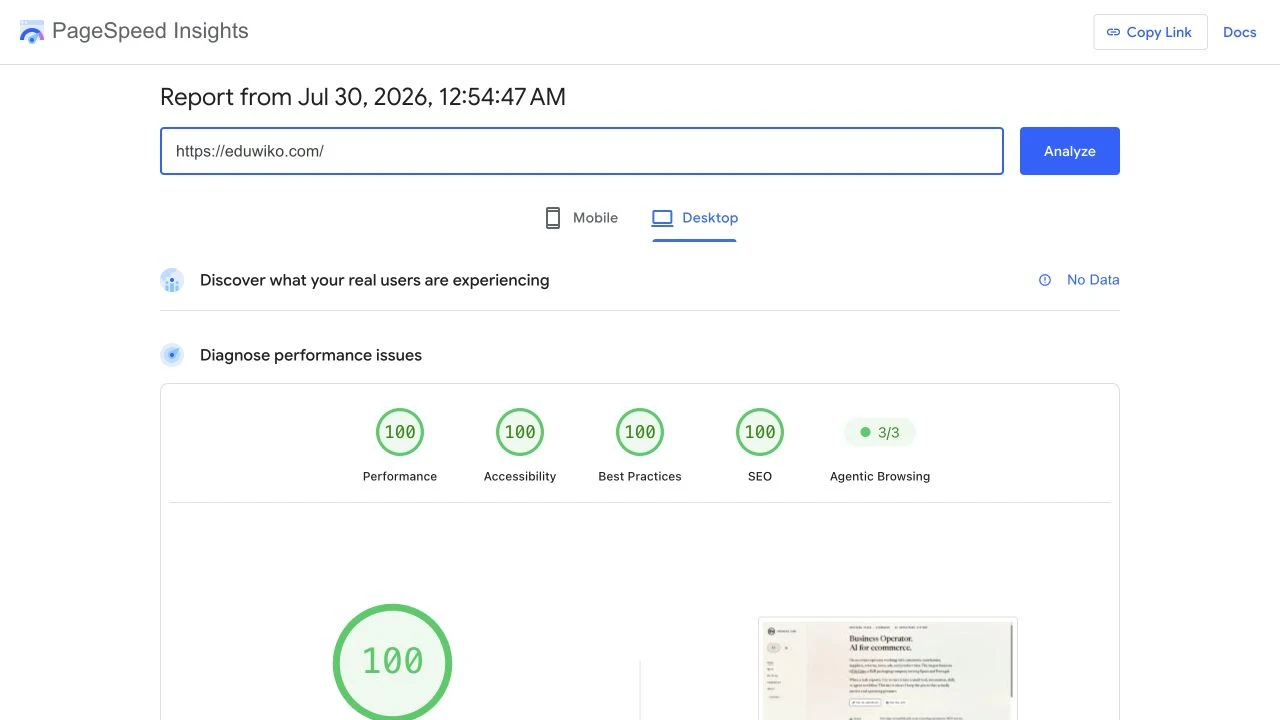Click the diagnose performance section icon
Image resolution: width=1280 pixels, height=720 pixels.
pos(172,355)
